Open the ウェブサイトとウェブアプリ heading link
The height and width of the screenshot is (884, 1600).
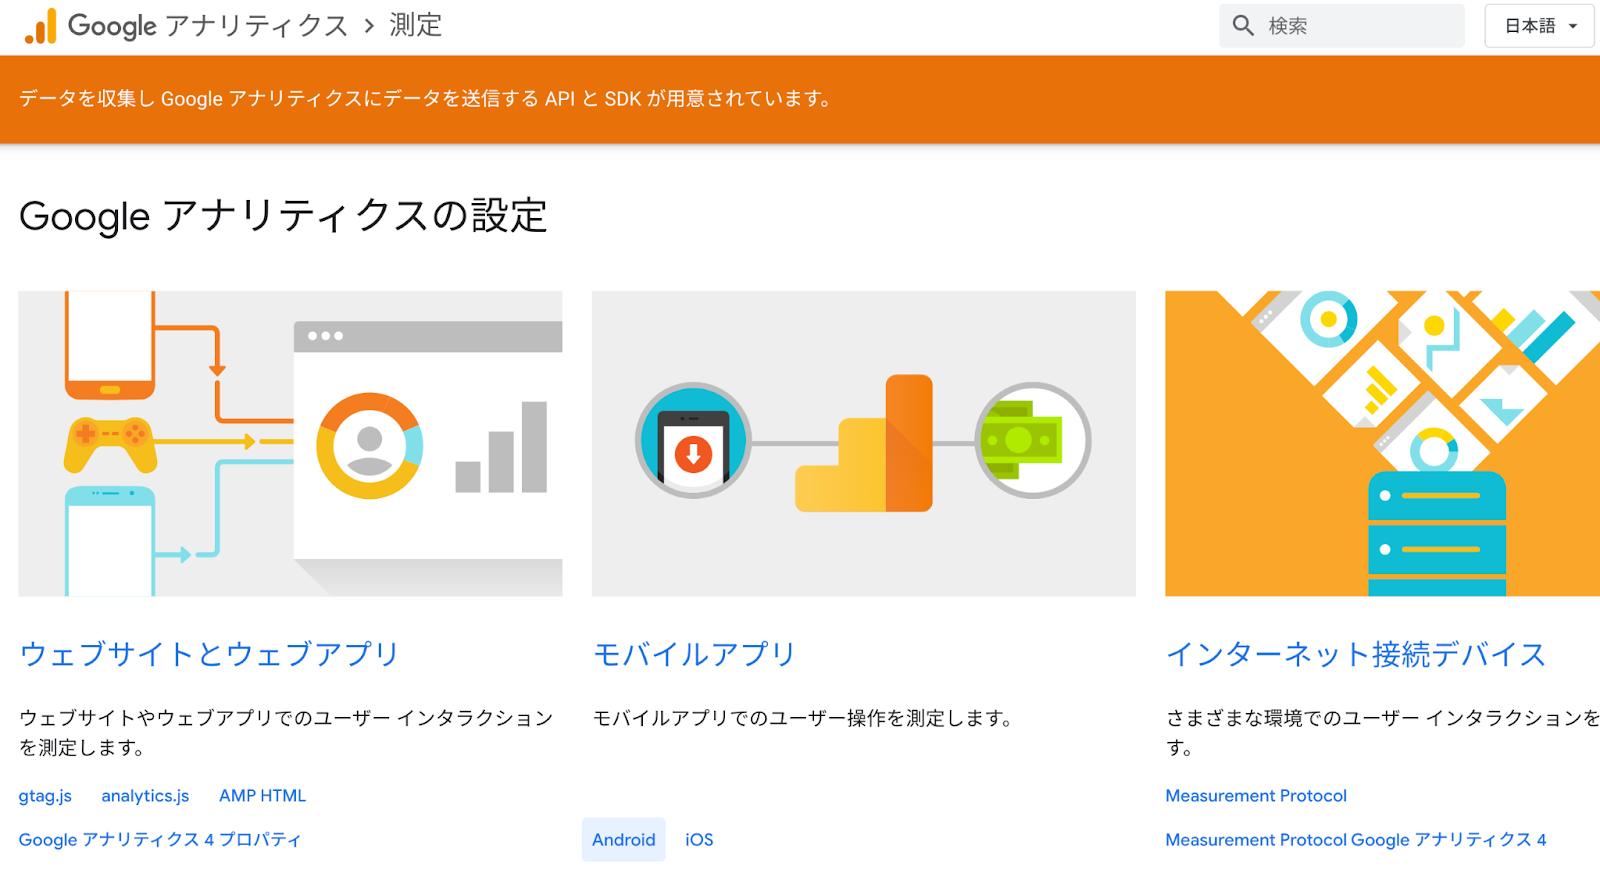[209, 654]
